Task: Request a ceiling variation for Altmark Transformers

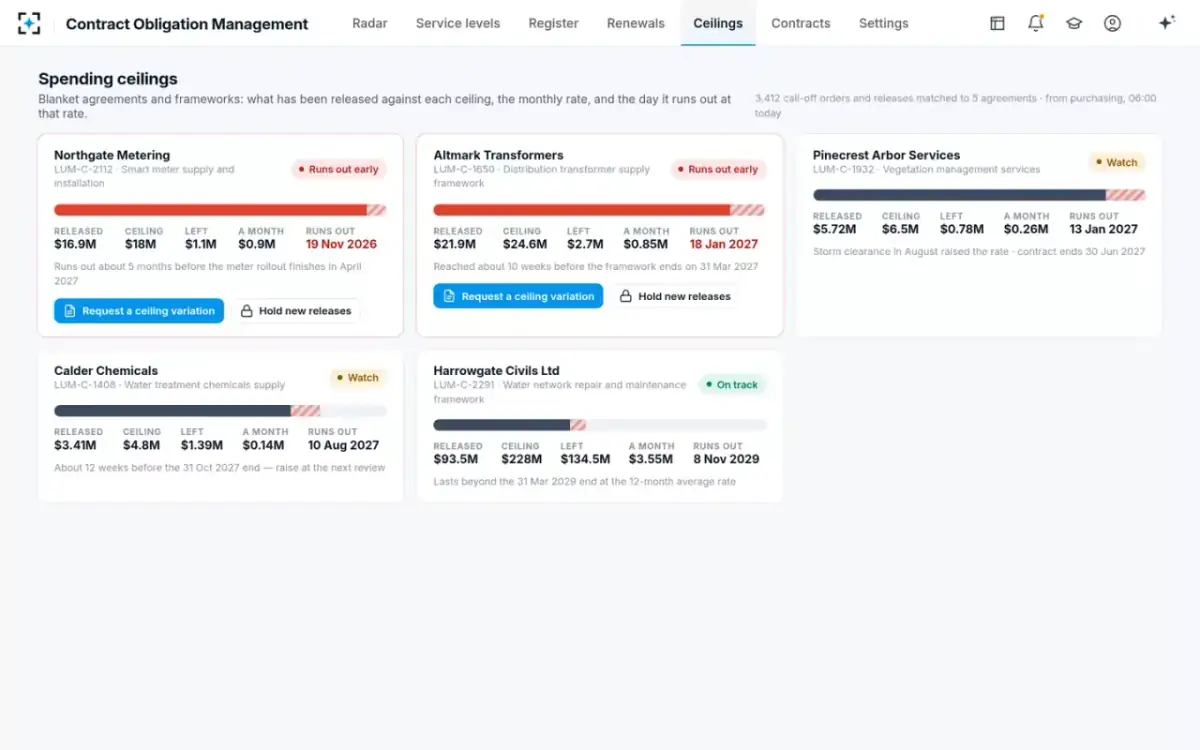Action: (518, 296)
